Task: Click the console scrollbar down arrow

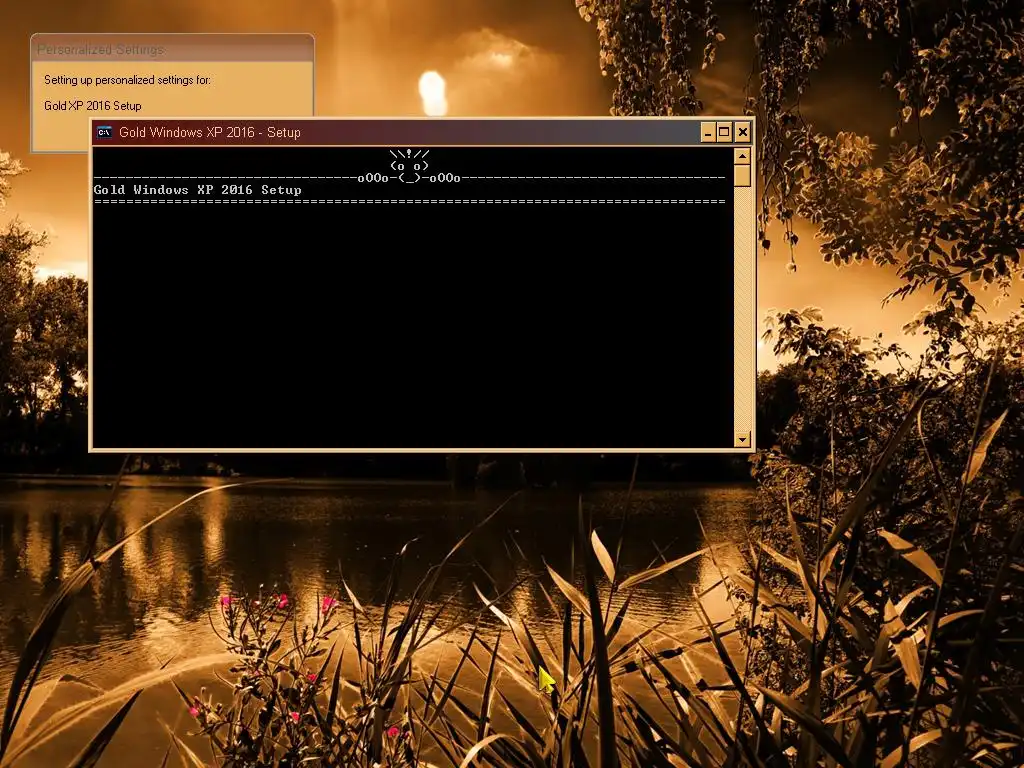Action: click(742, 440)
